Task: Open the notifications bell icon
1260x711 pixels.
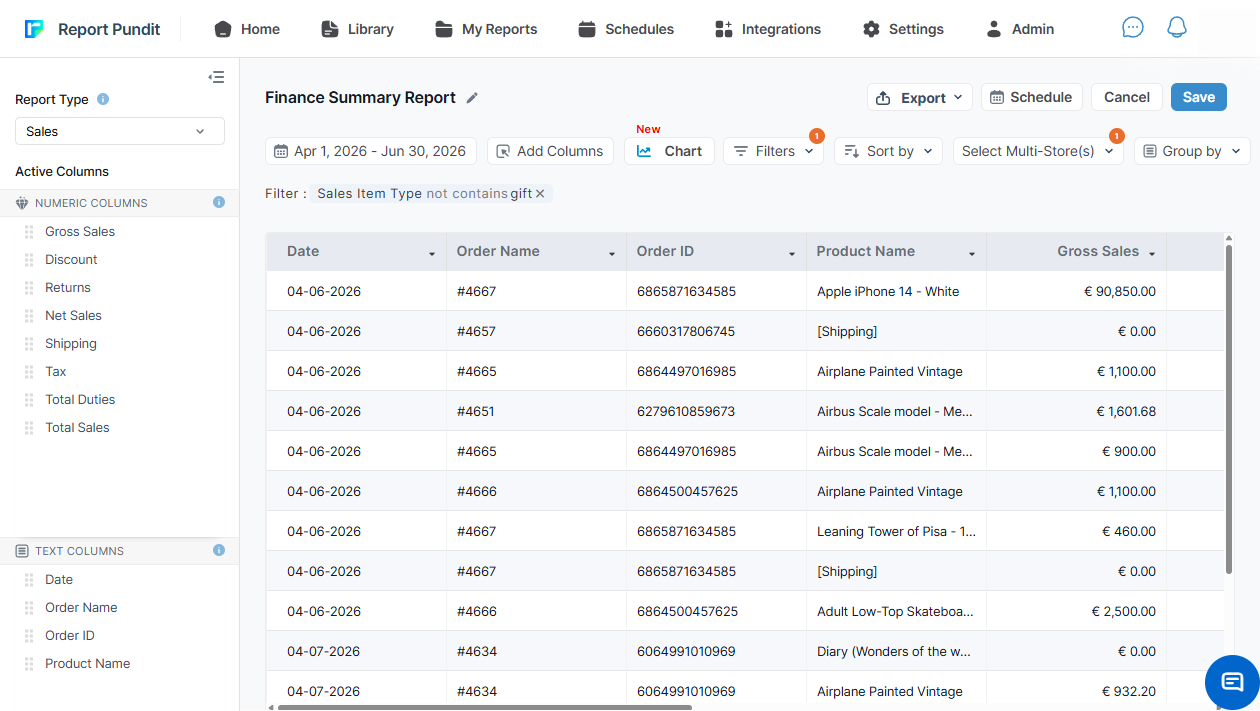Action: click(1177, 28)
